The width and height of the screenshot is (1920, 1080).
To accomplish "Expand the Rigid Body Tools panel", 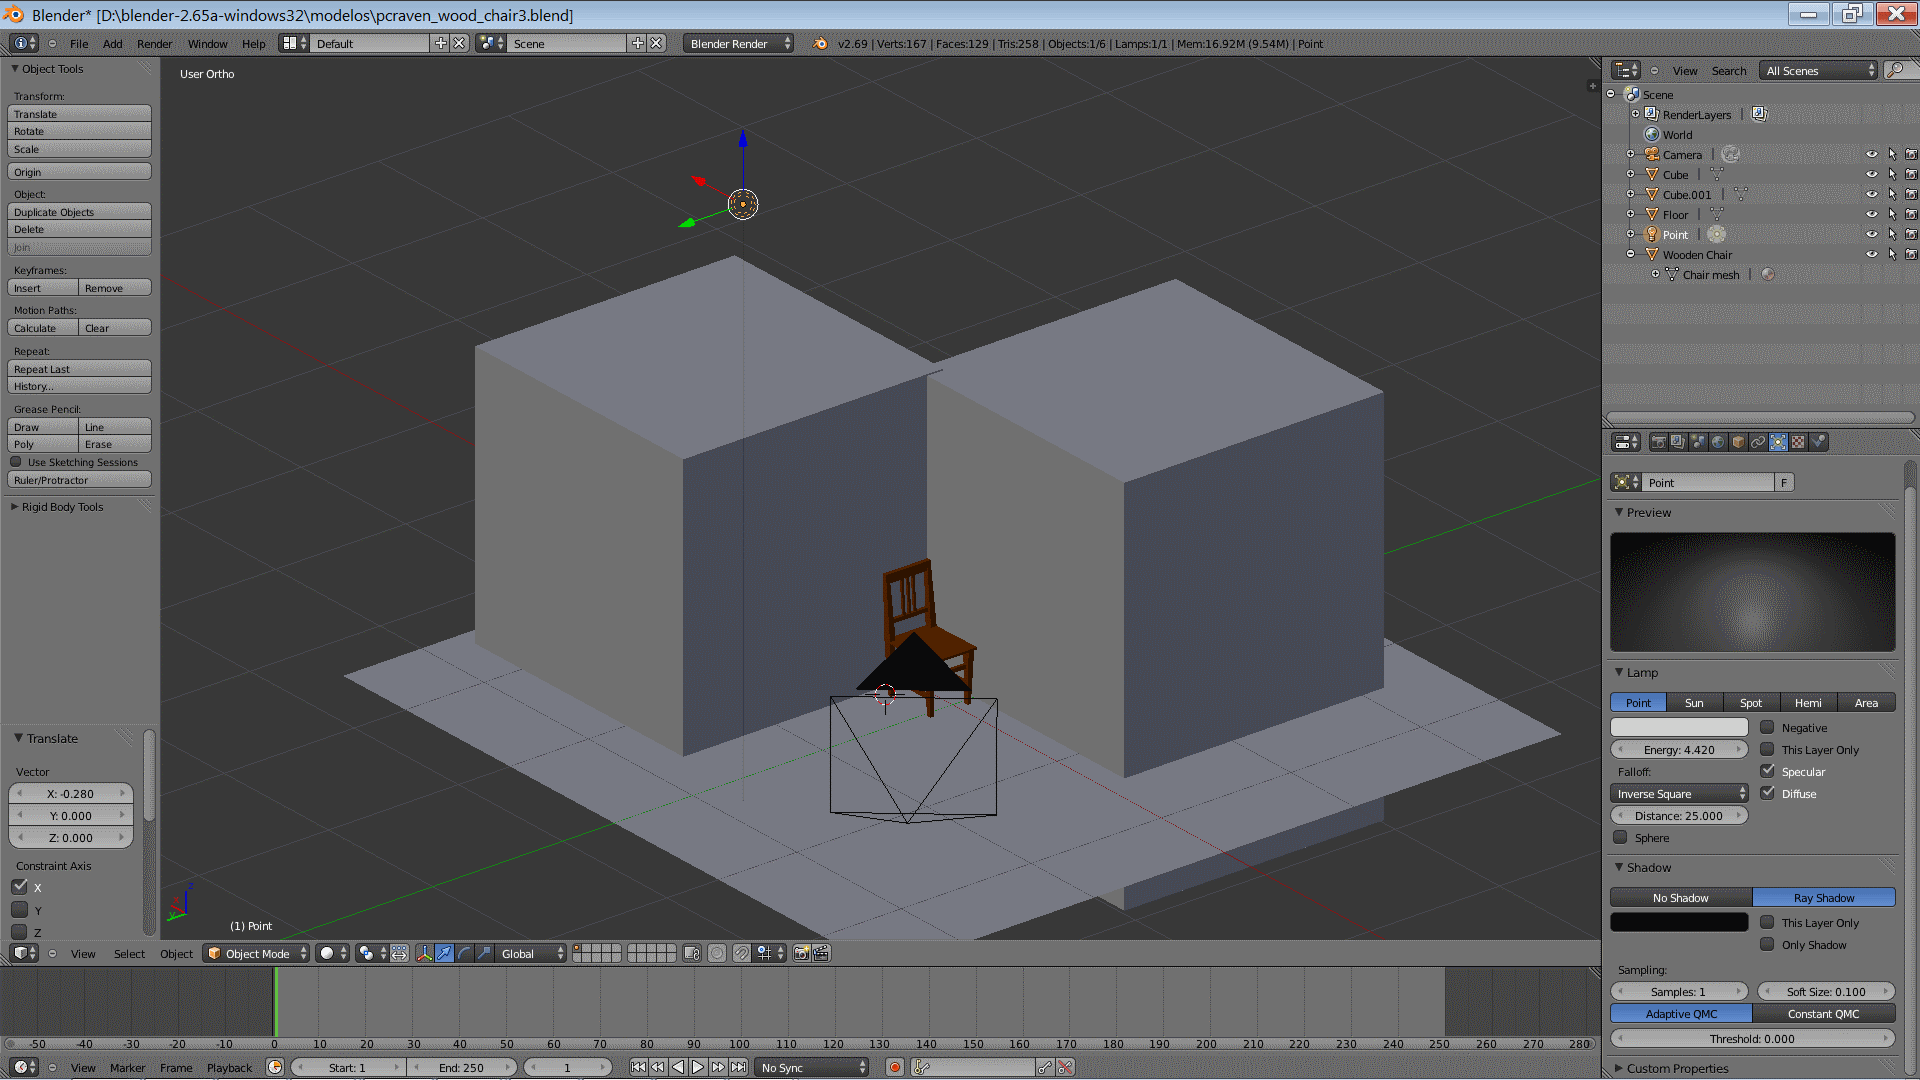I will (x=62, y=507).
